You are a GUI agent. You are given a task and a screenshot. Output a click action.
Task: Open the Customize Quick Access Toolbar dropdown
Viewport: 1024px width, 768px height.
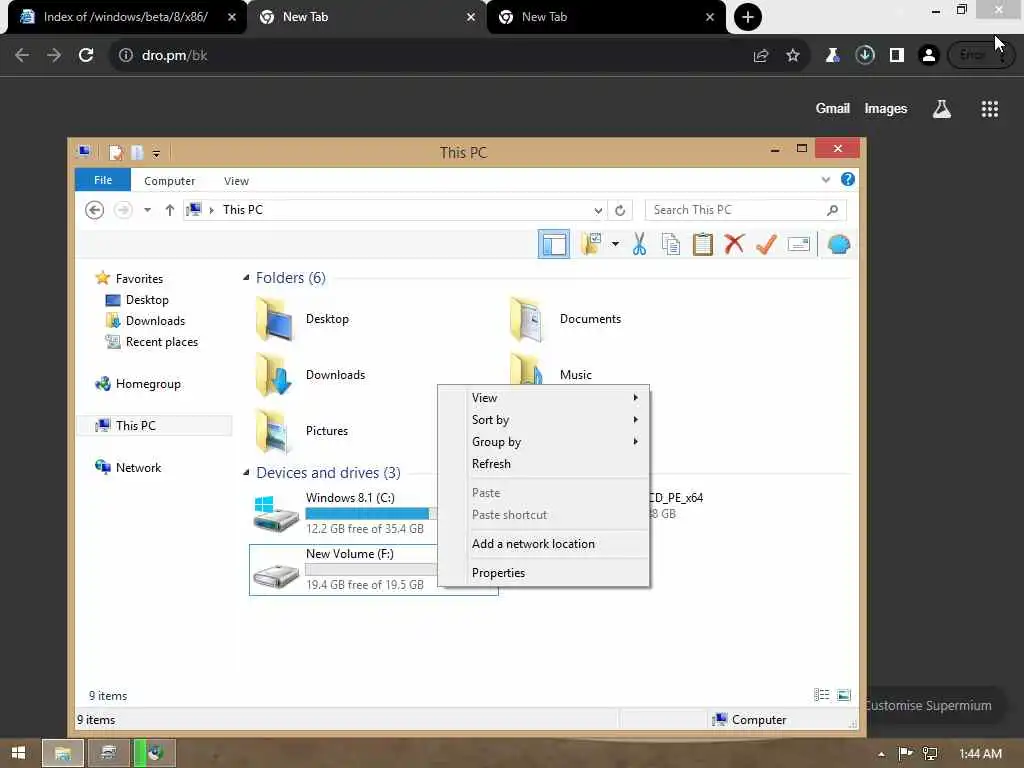(156, 153)
